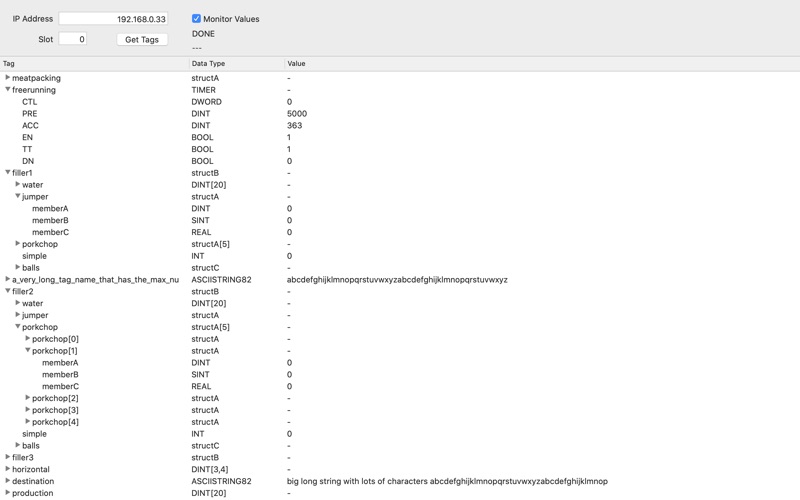Click the destination tag's string value

click(447, 481)
